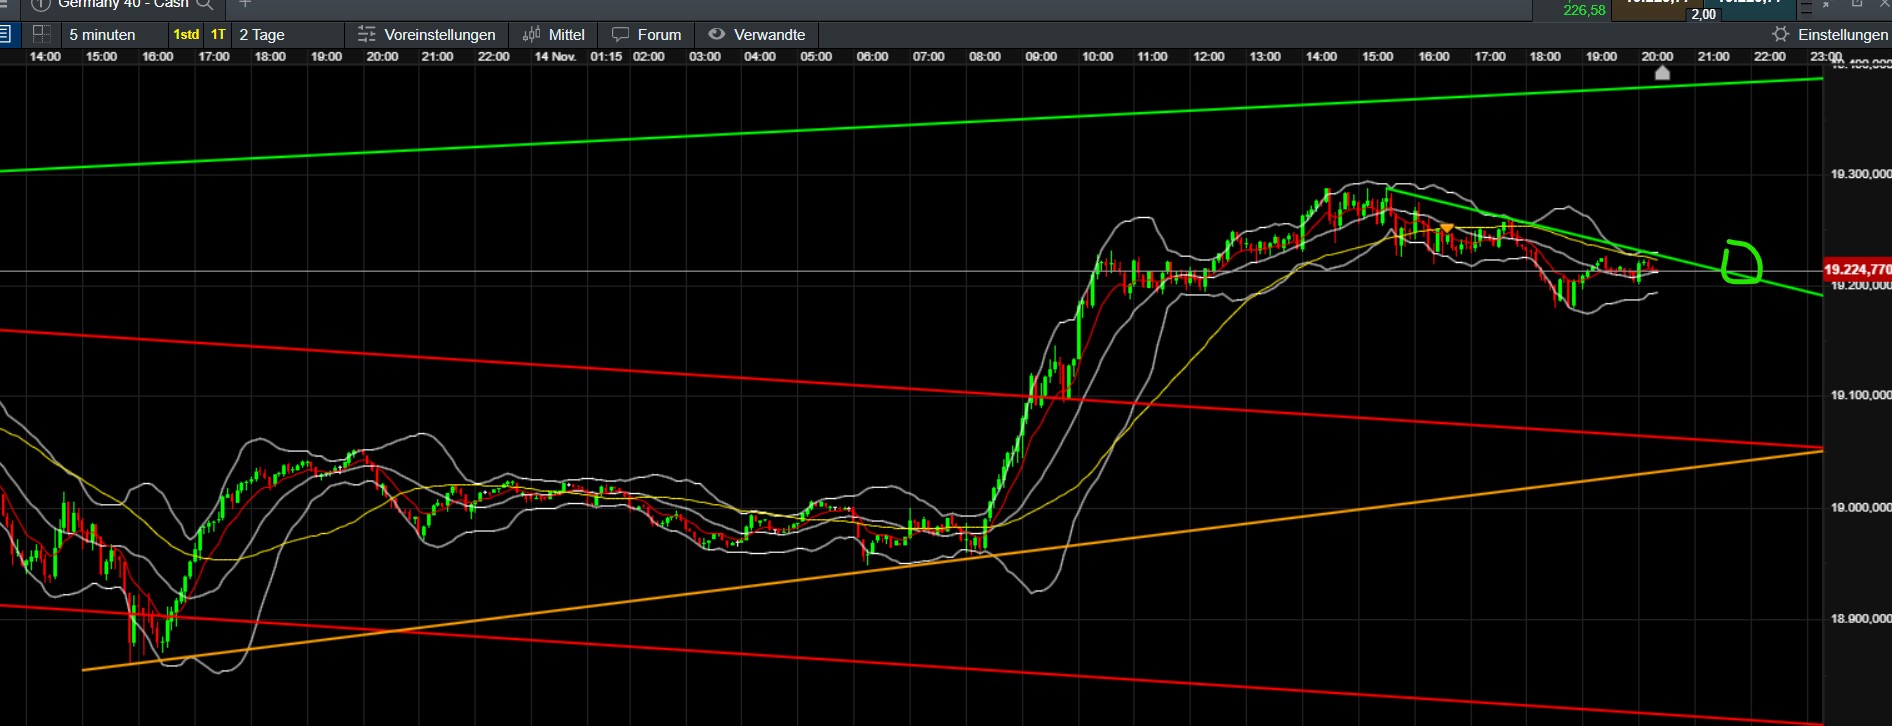
Task: Show Verwandte related markets
Action: pyautogui.click(x=757, y=34)
